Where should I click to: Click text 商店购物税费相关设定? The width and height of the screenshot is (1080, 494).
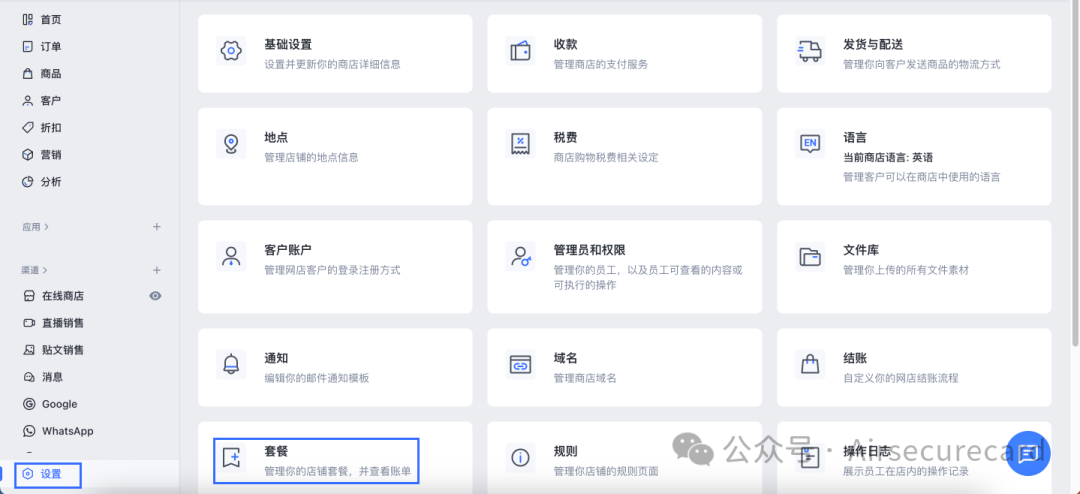pyautogui.click(x=606, y=157)
